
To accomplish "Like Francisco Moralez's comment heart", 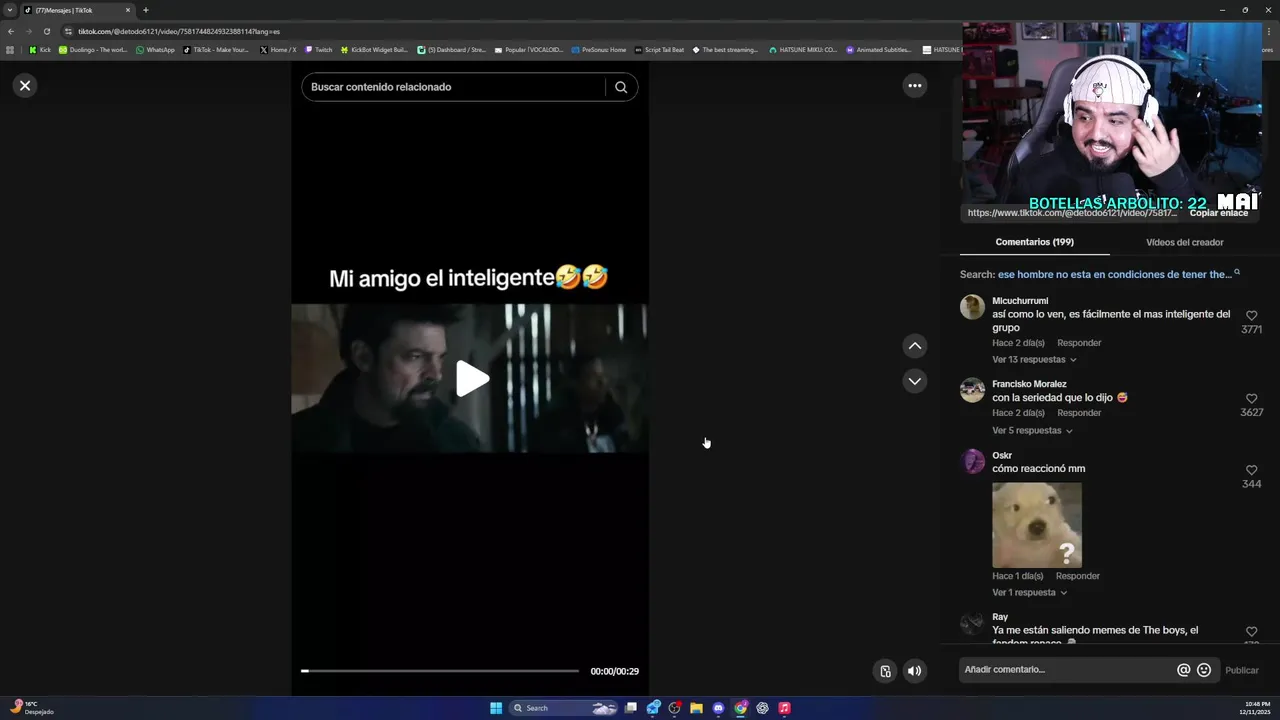I will [1251, 399].
